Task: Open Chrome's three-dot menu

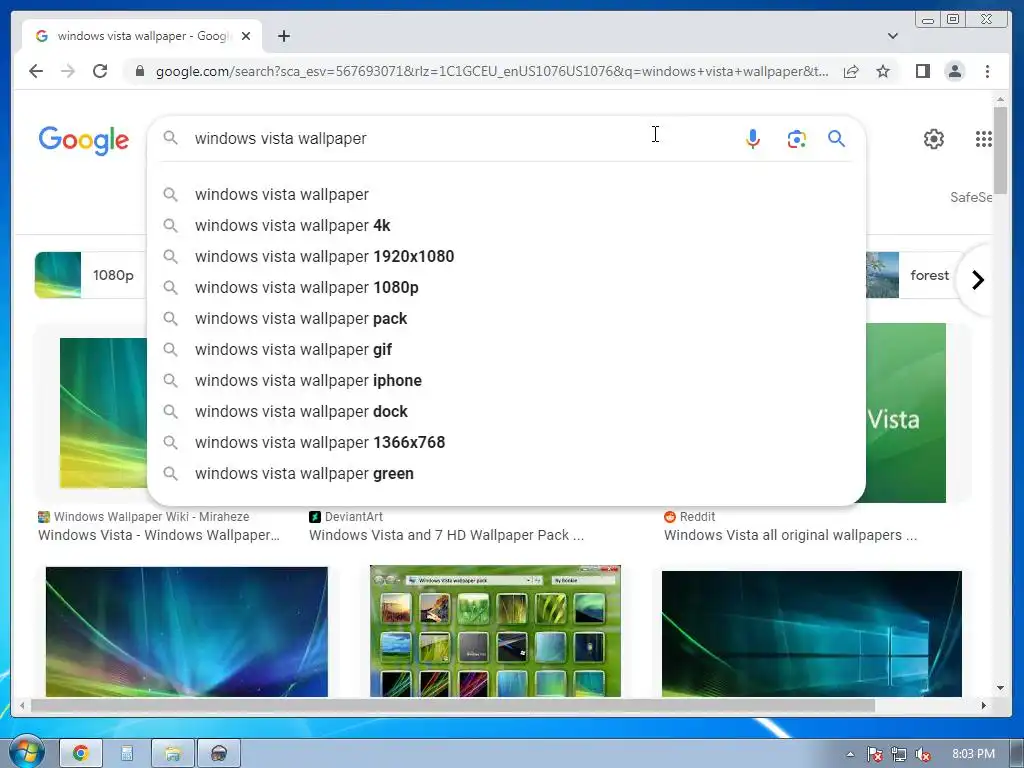Action: [987, 71]
